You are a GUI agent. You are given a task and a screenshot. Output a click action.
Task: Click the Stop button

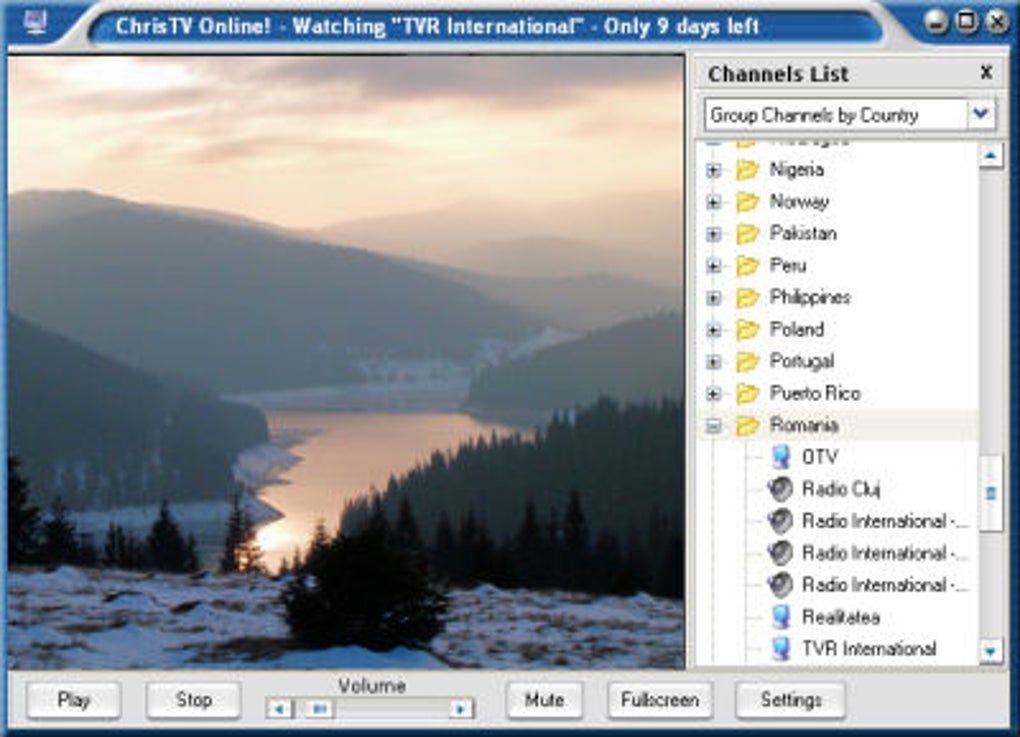[194, 700]
